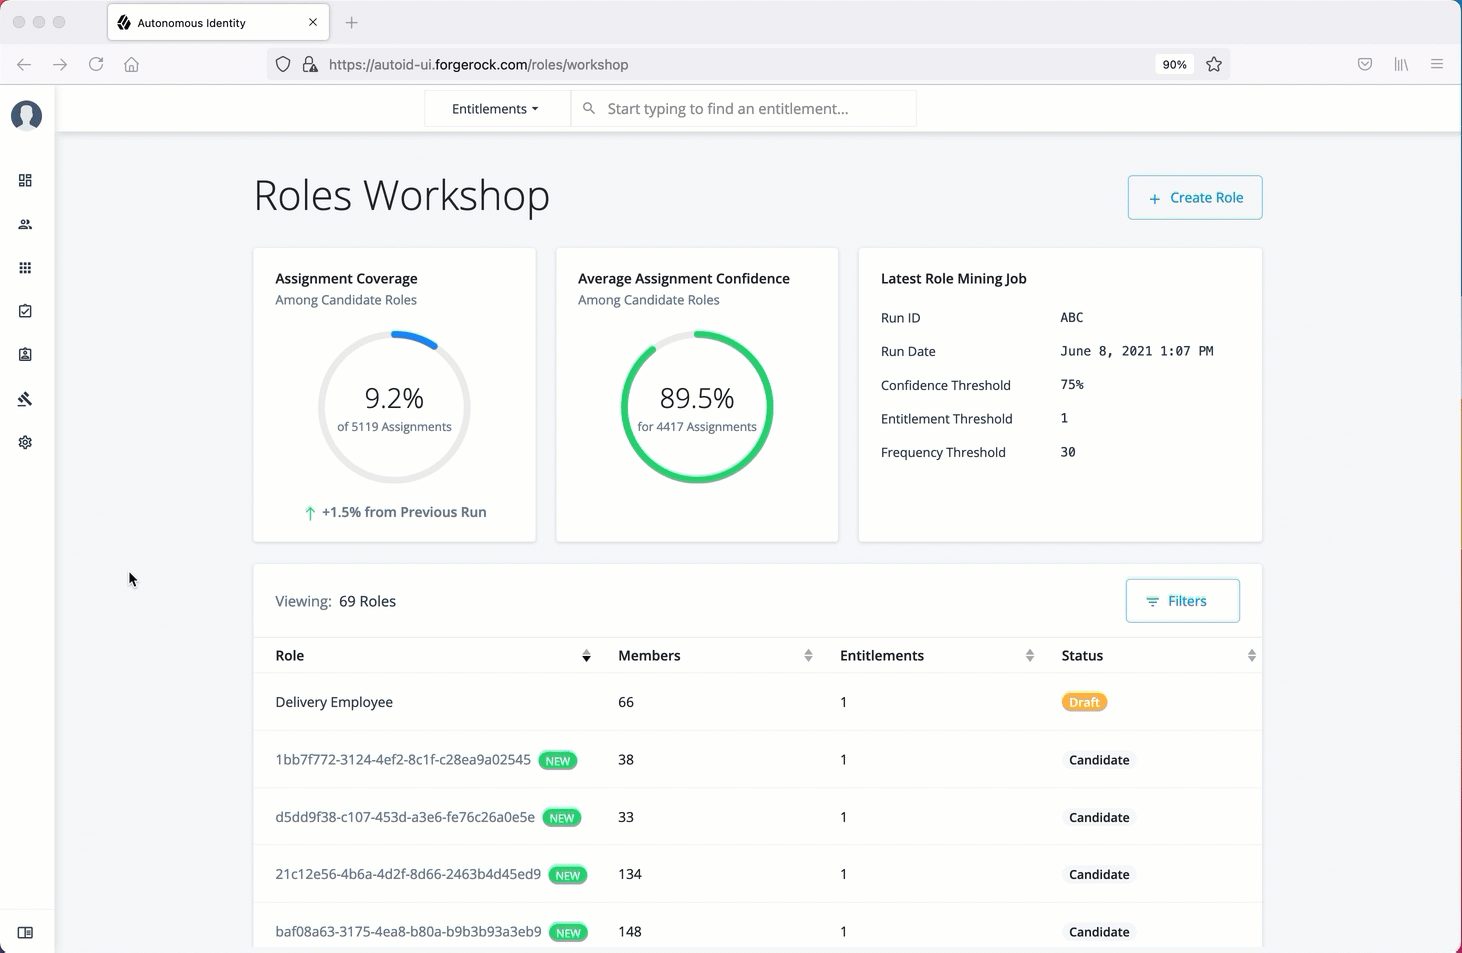Open the roles badge icon in sidebar
The image size is (1462, 953).
[25, 355]
